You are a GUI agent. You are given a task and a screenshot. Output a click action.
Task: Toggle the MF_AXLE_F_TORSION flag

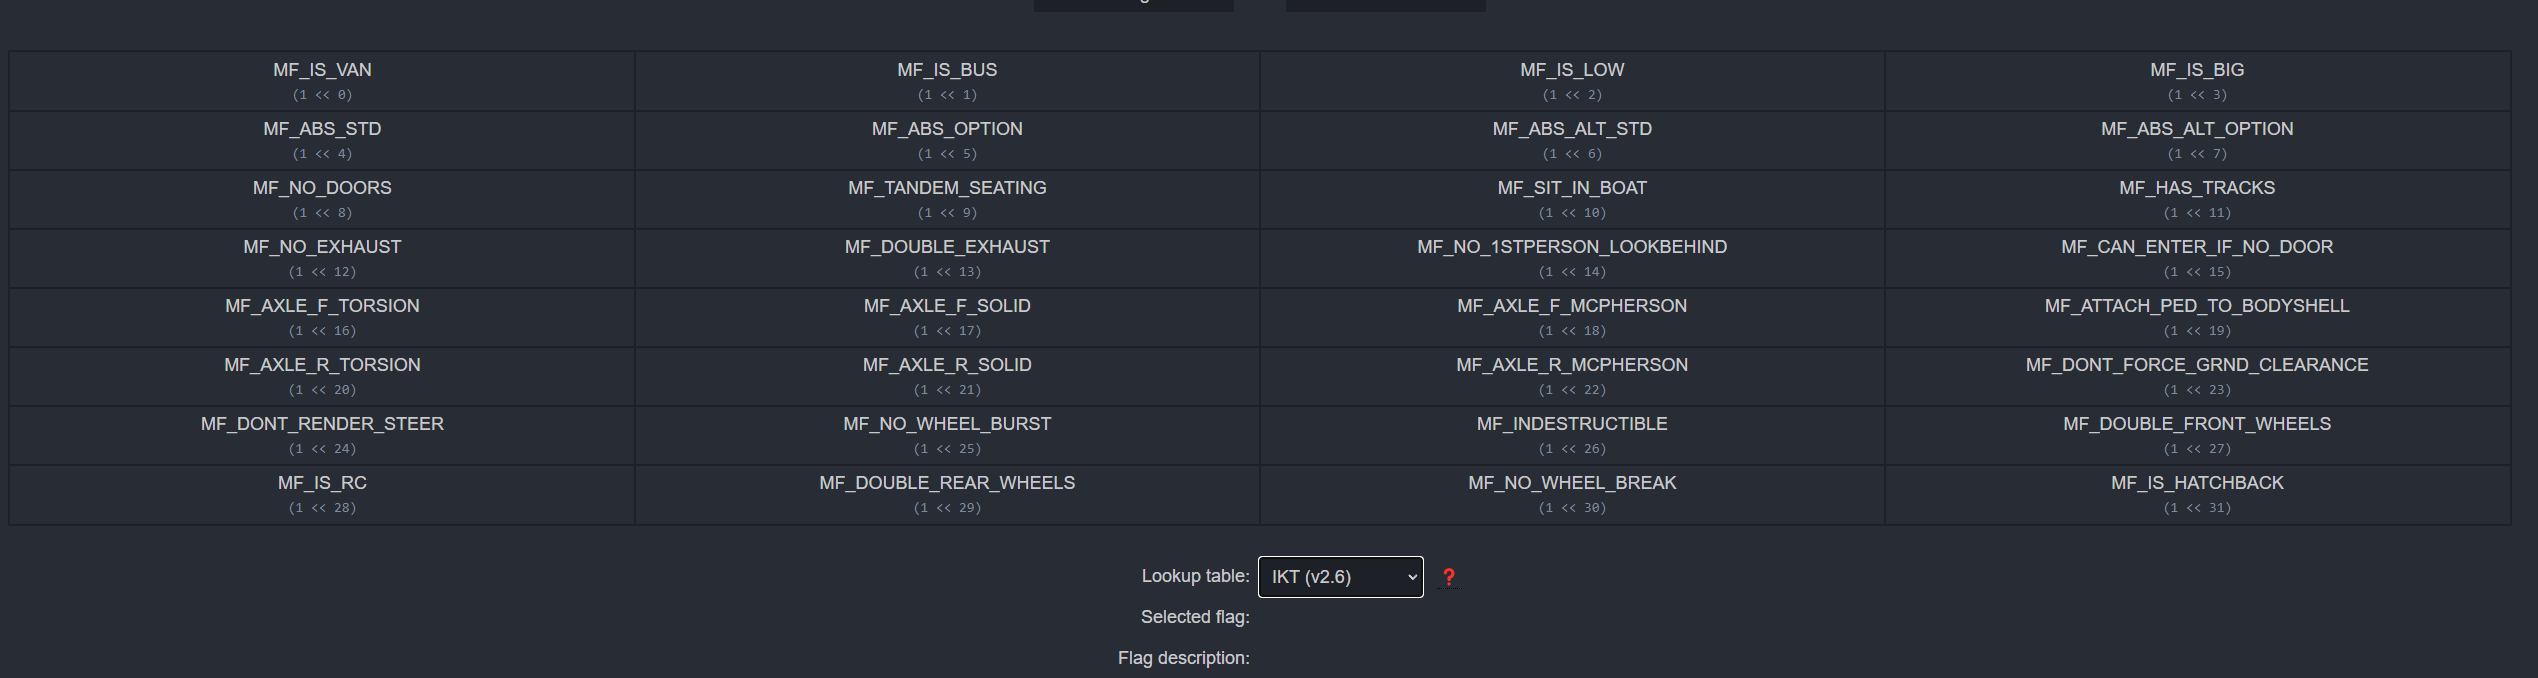pyautogui.click(x=322, y=317)
